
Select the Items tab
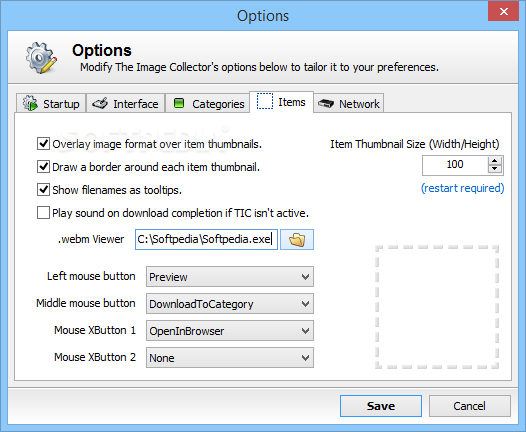pos(281,102)
